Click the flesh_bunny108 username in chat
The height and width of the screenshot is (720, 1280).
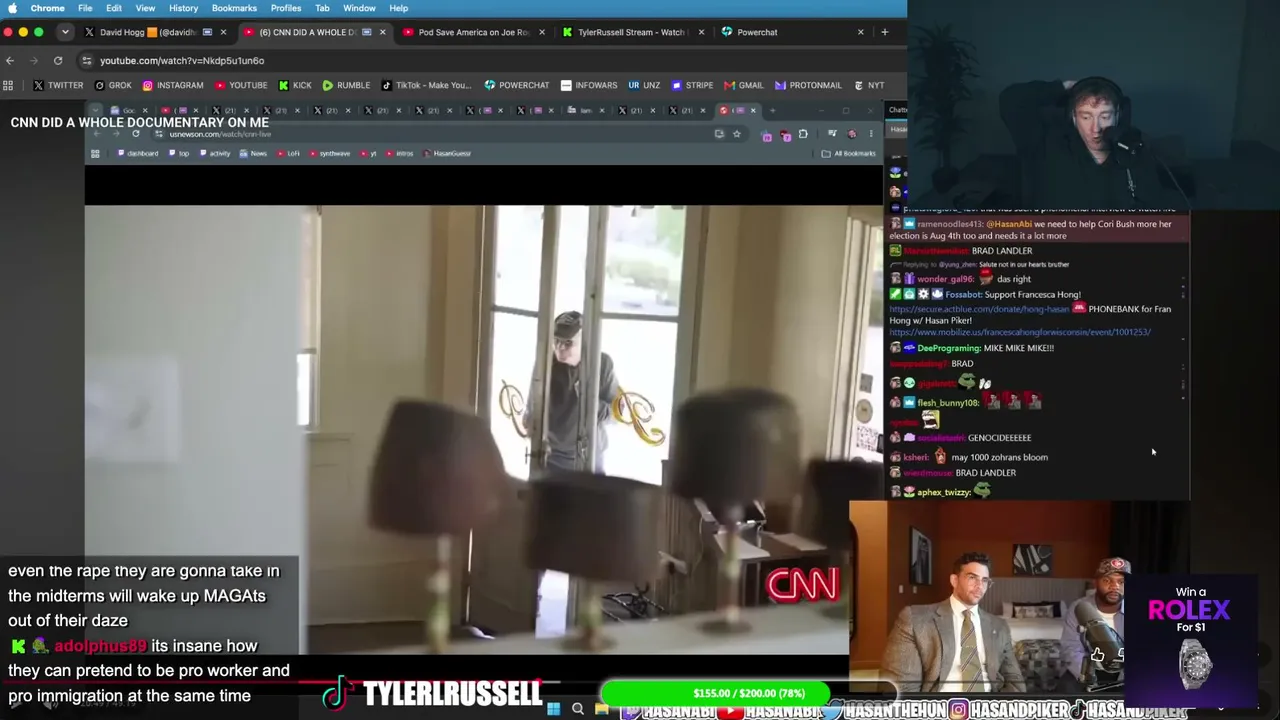point(948,403)
